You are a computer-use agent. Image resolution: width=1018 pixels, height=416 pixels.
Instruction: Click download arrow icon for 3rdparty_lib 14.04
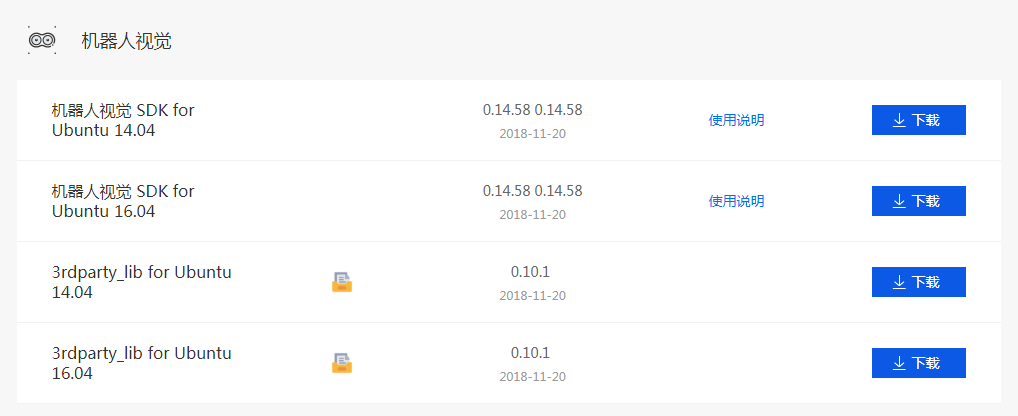[899, 282]
